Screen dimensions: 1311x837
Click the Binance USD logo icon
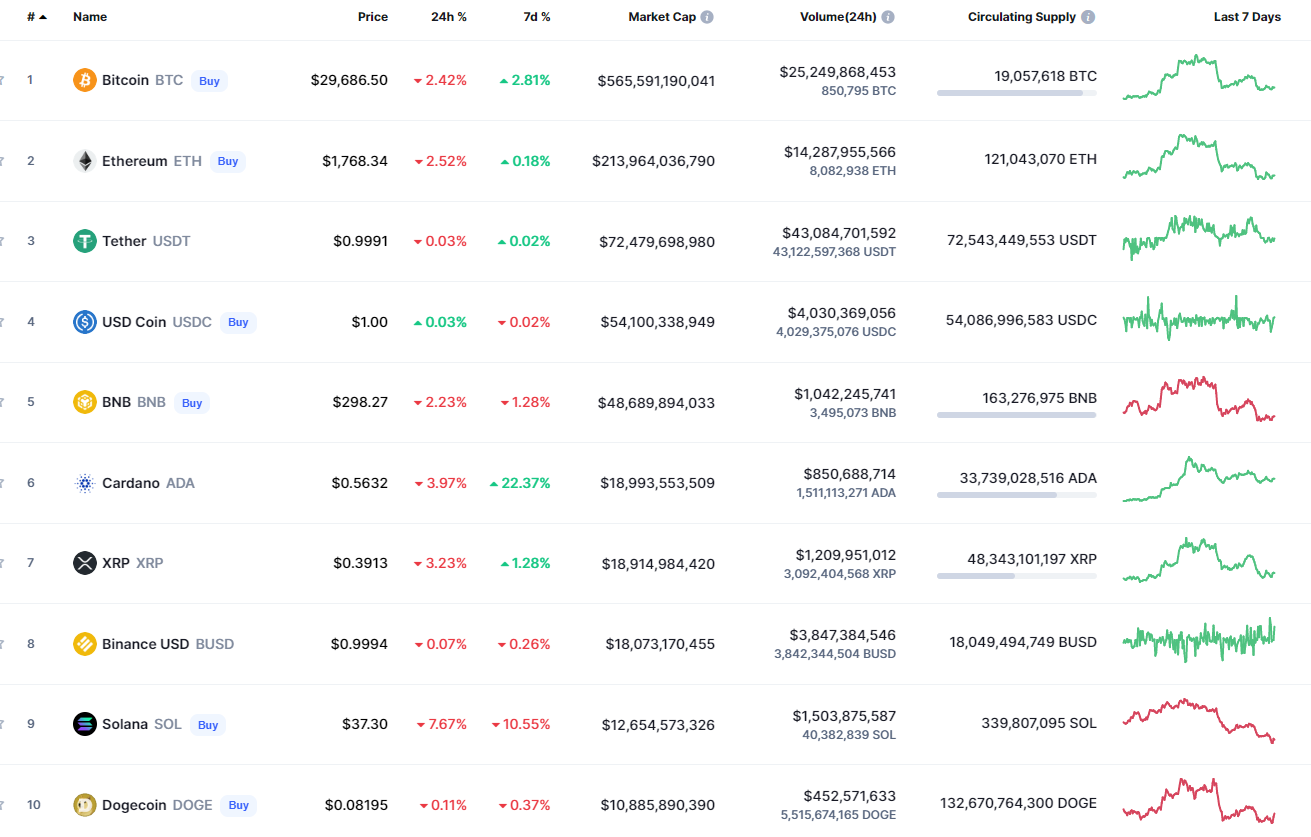(85, 644)
